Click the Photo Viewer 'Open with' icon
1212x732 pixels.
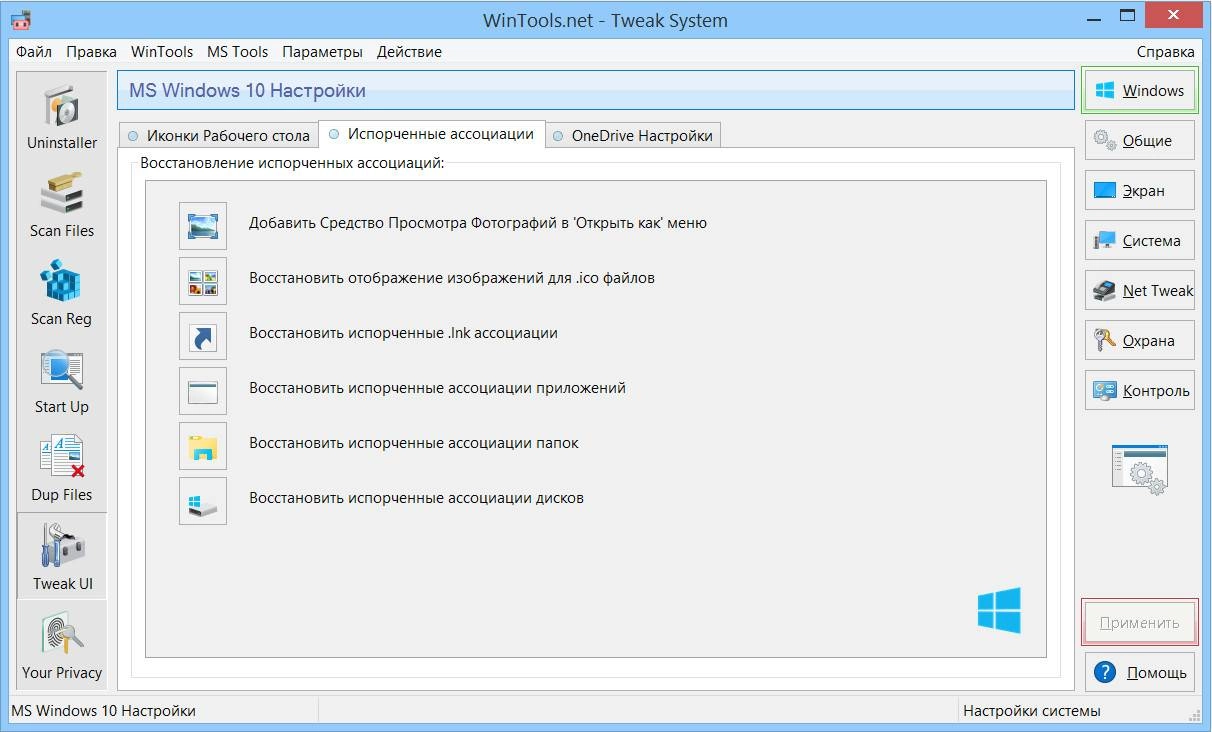click(x=203, y=225)
